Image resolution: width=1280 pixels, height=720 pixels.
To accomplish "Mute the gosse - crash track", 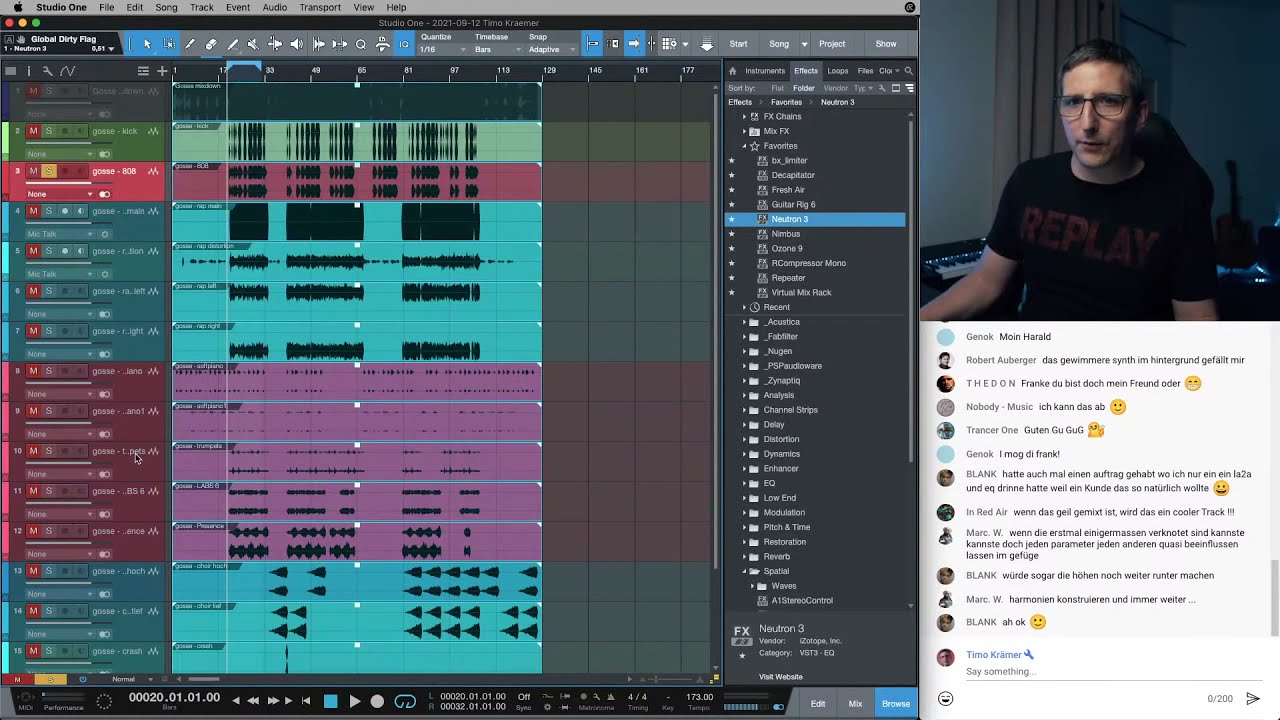I will click(33, 651).
